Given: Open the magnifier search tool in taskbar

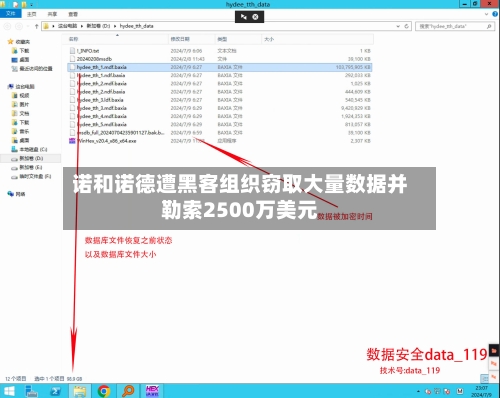Looking at the screenshot, I should (x=128, y=391).
